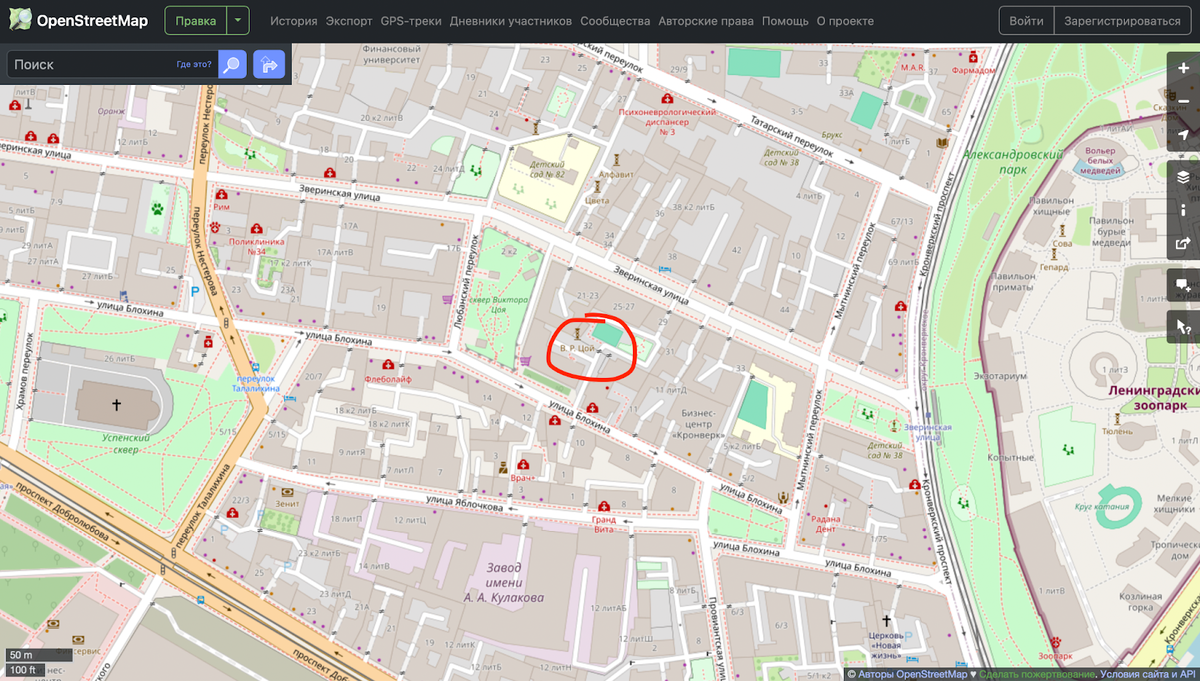Click the parking P marker near улица Блохина

(x=195, y=292)
